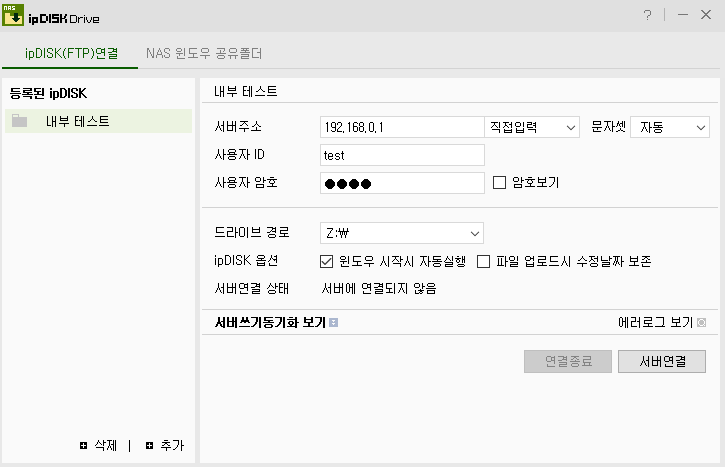The width and height of the screenshot is (727, 467).
Task: Minimize the ipDISK Drive window
Action: [682, 15]
